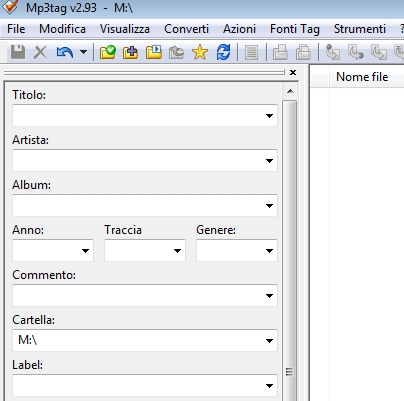Click the load playlist folder icon
The width and height of the screenshot is (404, 401).
[154, 52]
